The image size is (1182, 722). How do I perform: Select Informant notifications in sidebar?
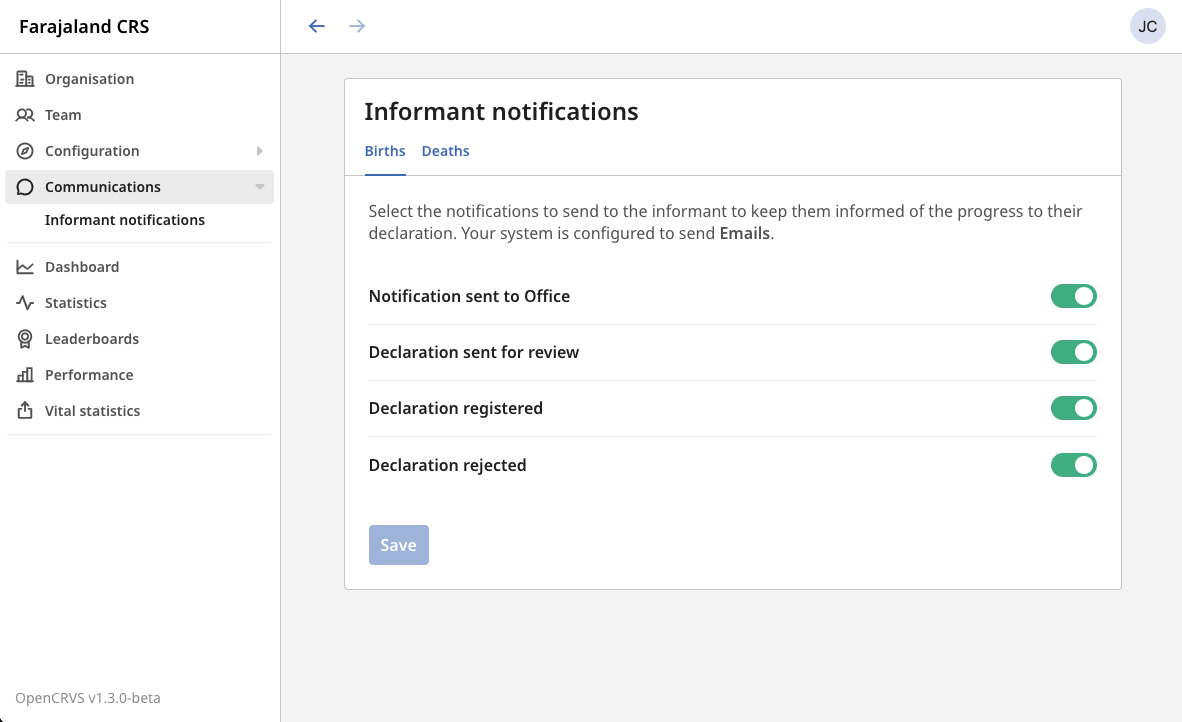pyautogui.click(x=125, y=220)
